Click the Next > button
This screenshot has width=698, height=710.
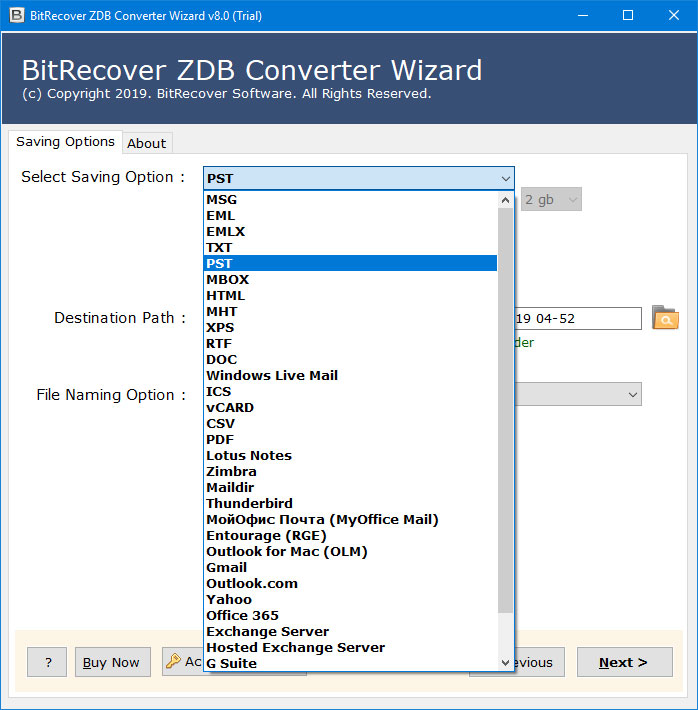pyautogui.click(x=625, y=662)
